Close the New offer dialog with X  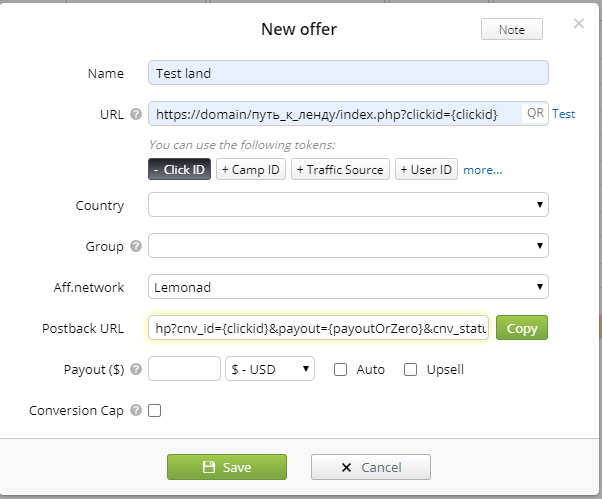tap(579, 23)
